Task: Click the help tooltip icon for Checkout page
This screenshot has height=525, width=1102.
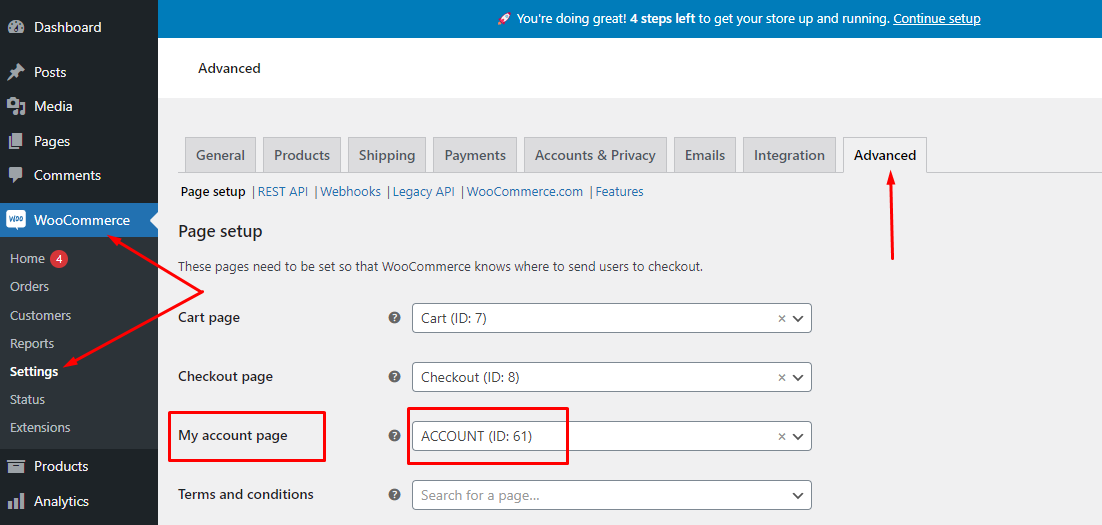Action: (x=394, y=377)
